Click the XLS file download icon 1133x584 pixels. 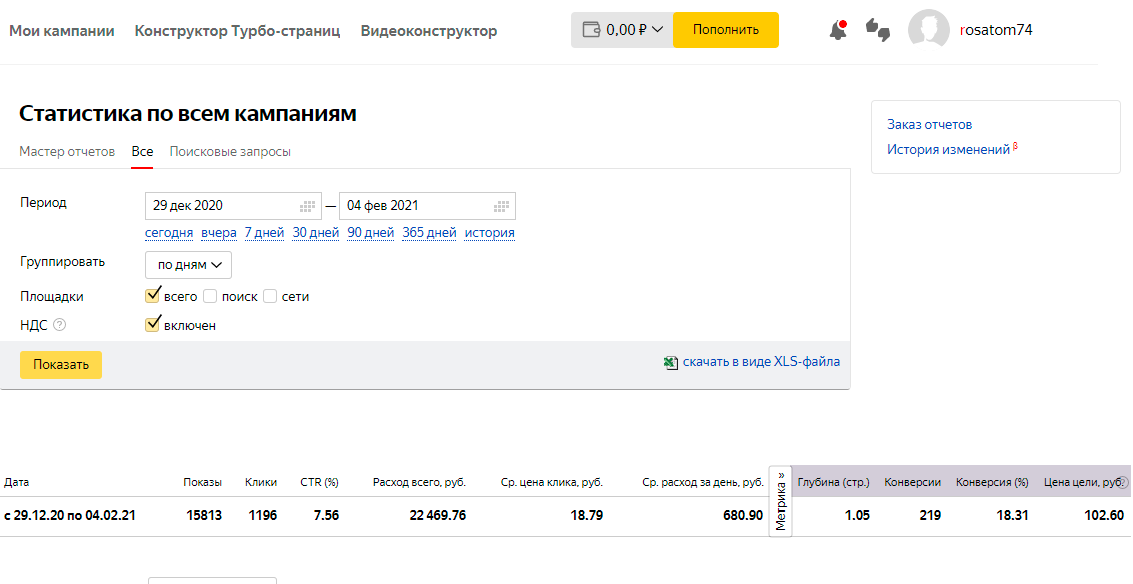[671, 362]
